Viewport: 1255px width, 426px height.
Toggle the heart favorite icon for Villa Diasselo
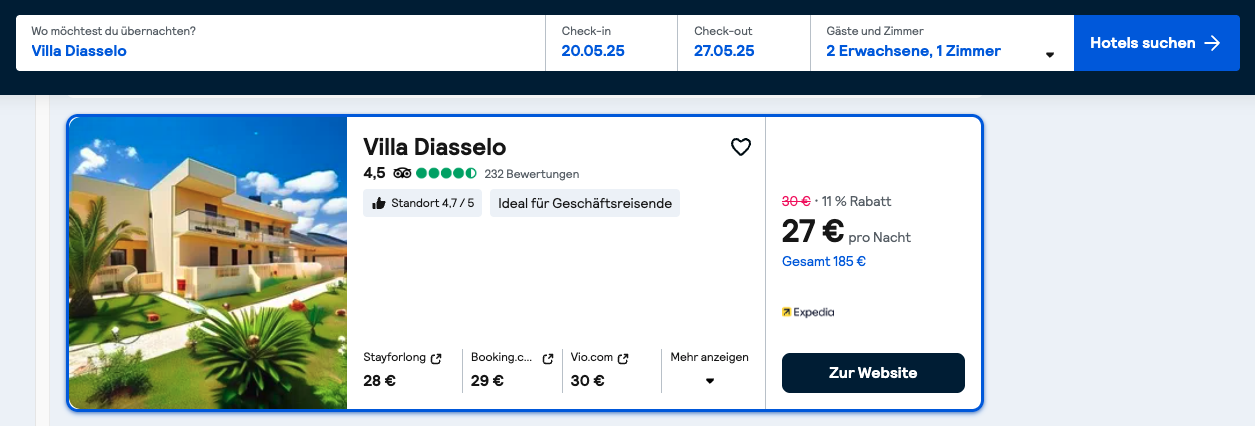coord(740,148)
